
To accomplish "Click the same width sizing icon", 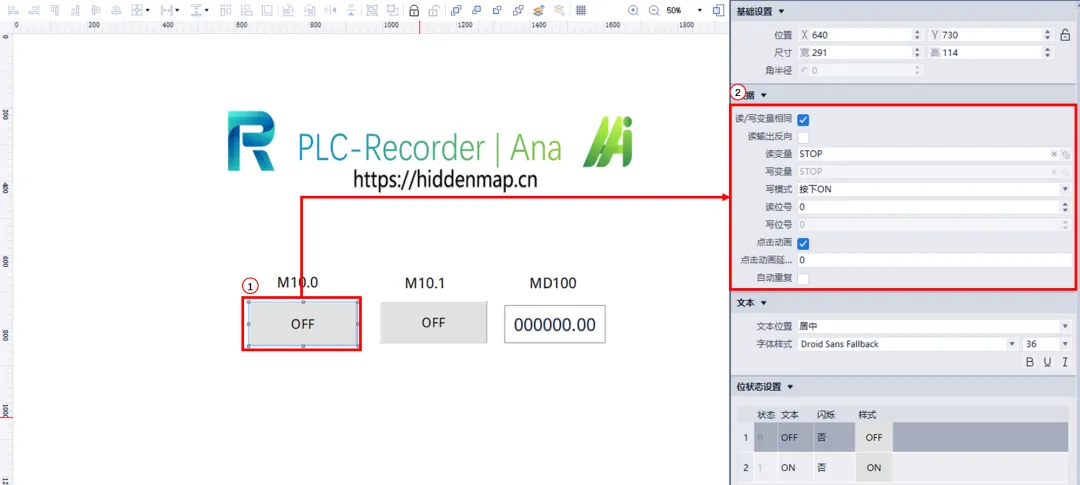I will pos(226,10).
